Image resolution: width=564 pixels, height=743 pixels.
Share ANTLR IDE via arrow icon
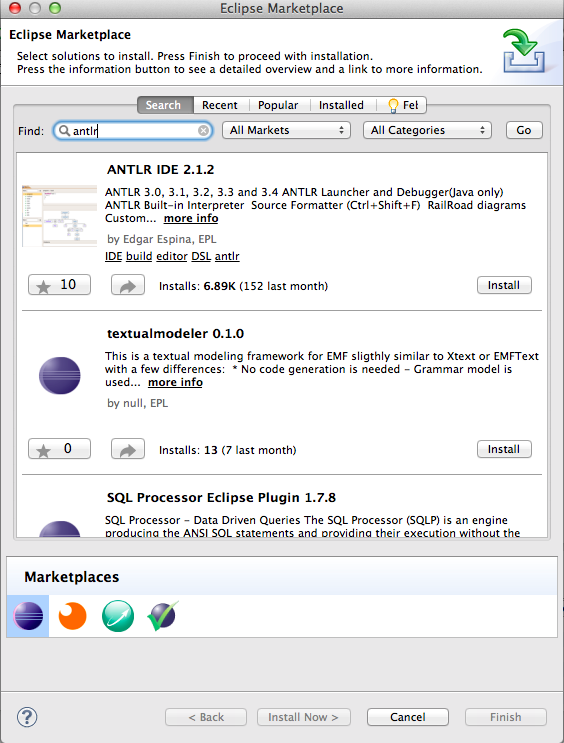(x=128, y=285)
